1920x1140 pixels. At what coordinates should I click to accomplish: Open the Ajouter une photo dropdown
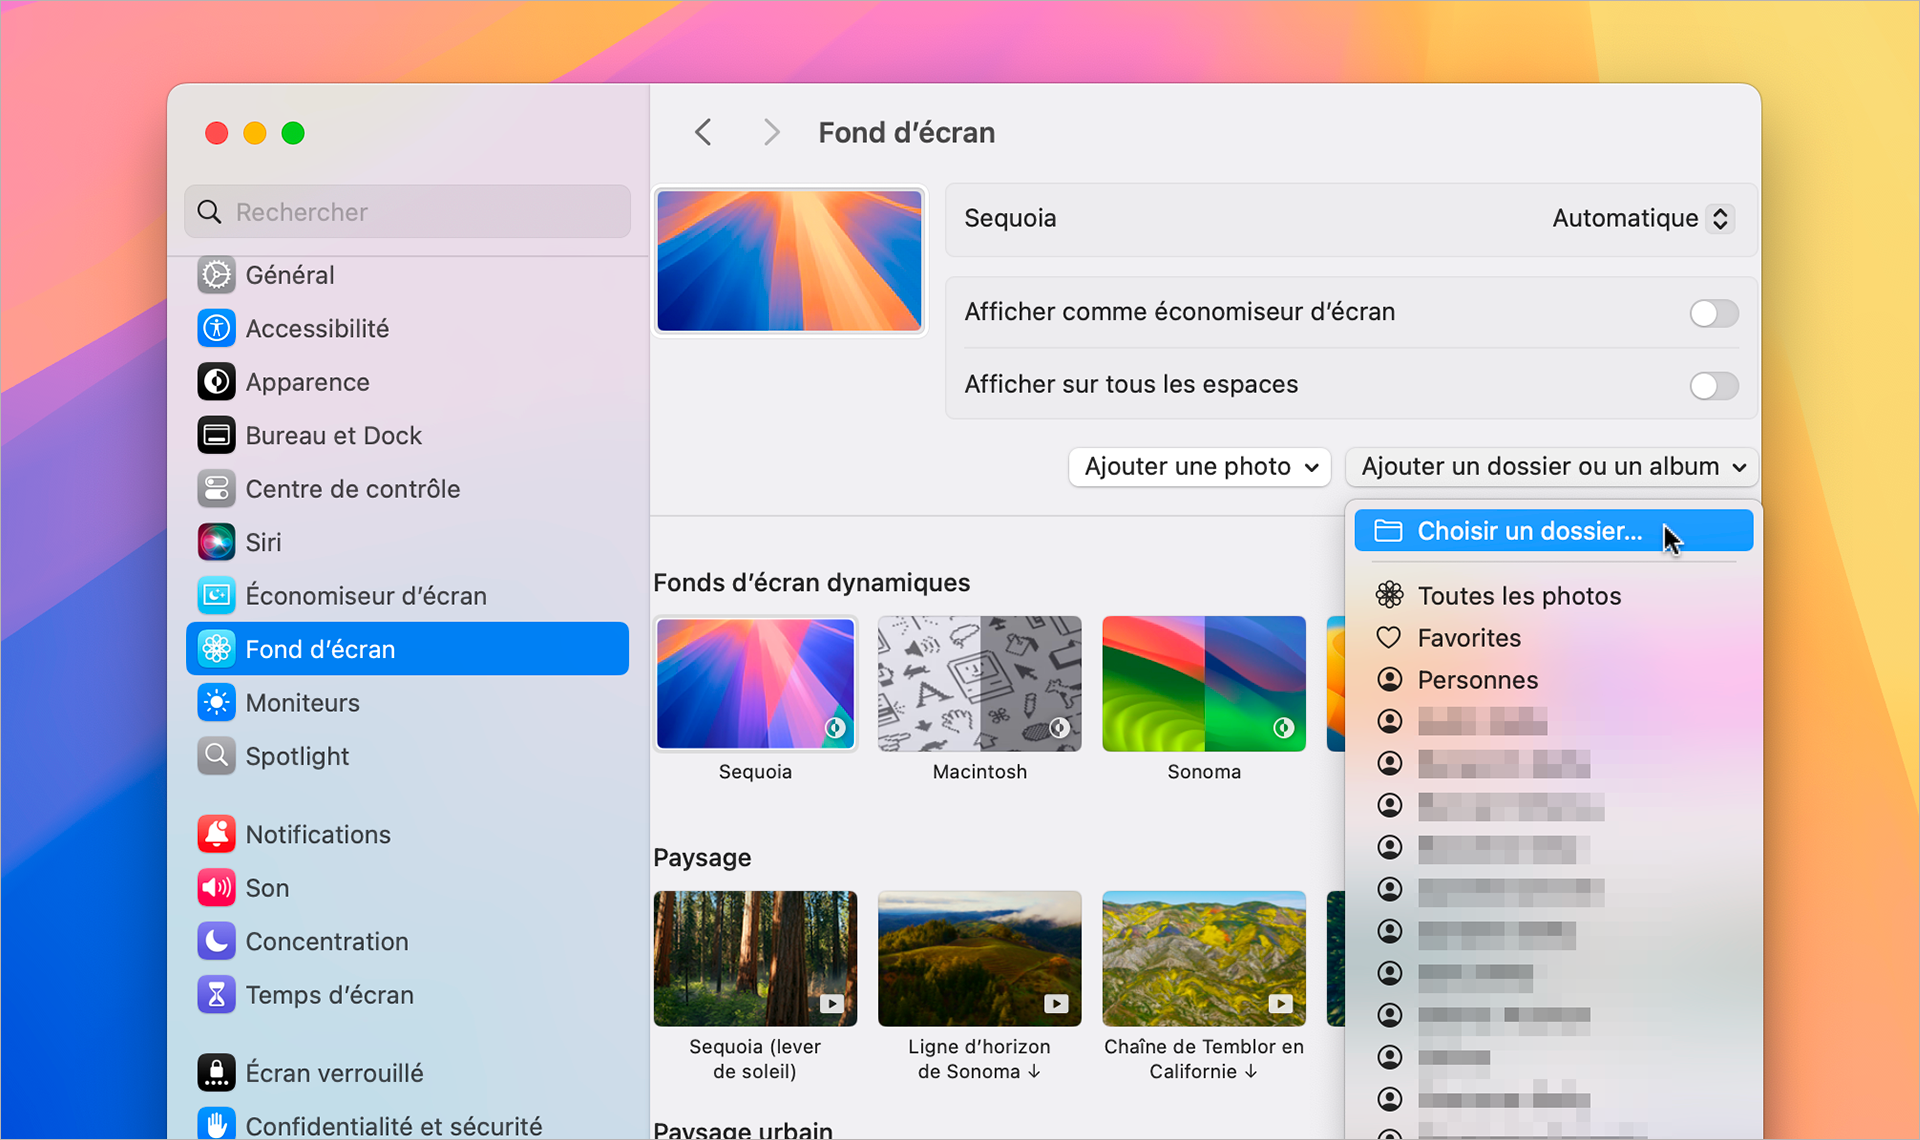(1199, 466)
